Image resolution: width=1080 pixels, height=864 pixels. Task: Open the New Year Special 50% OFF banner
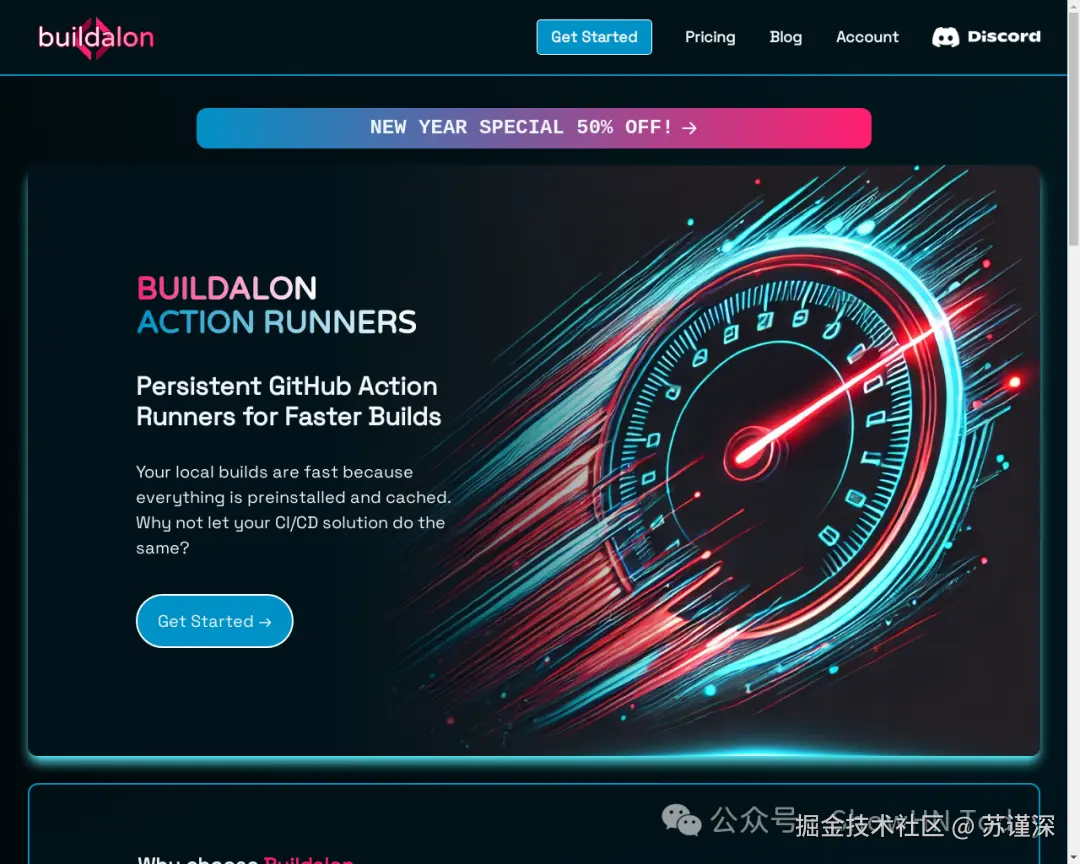click(534, 128)
